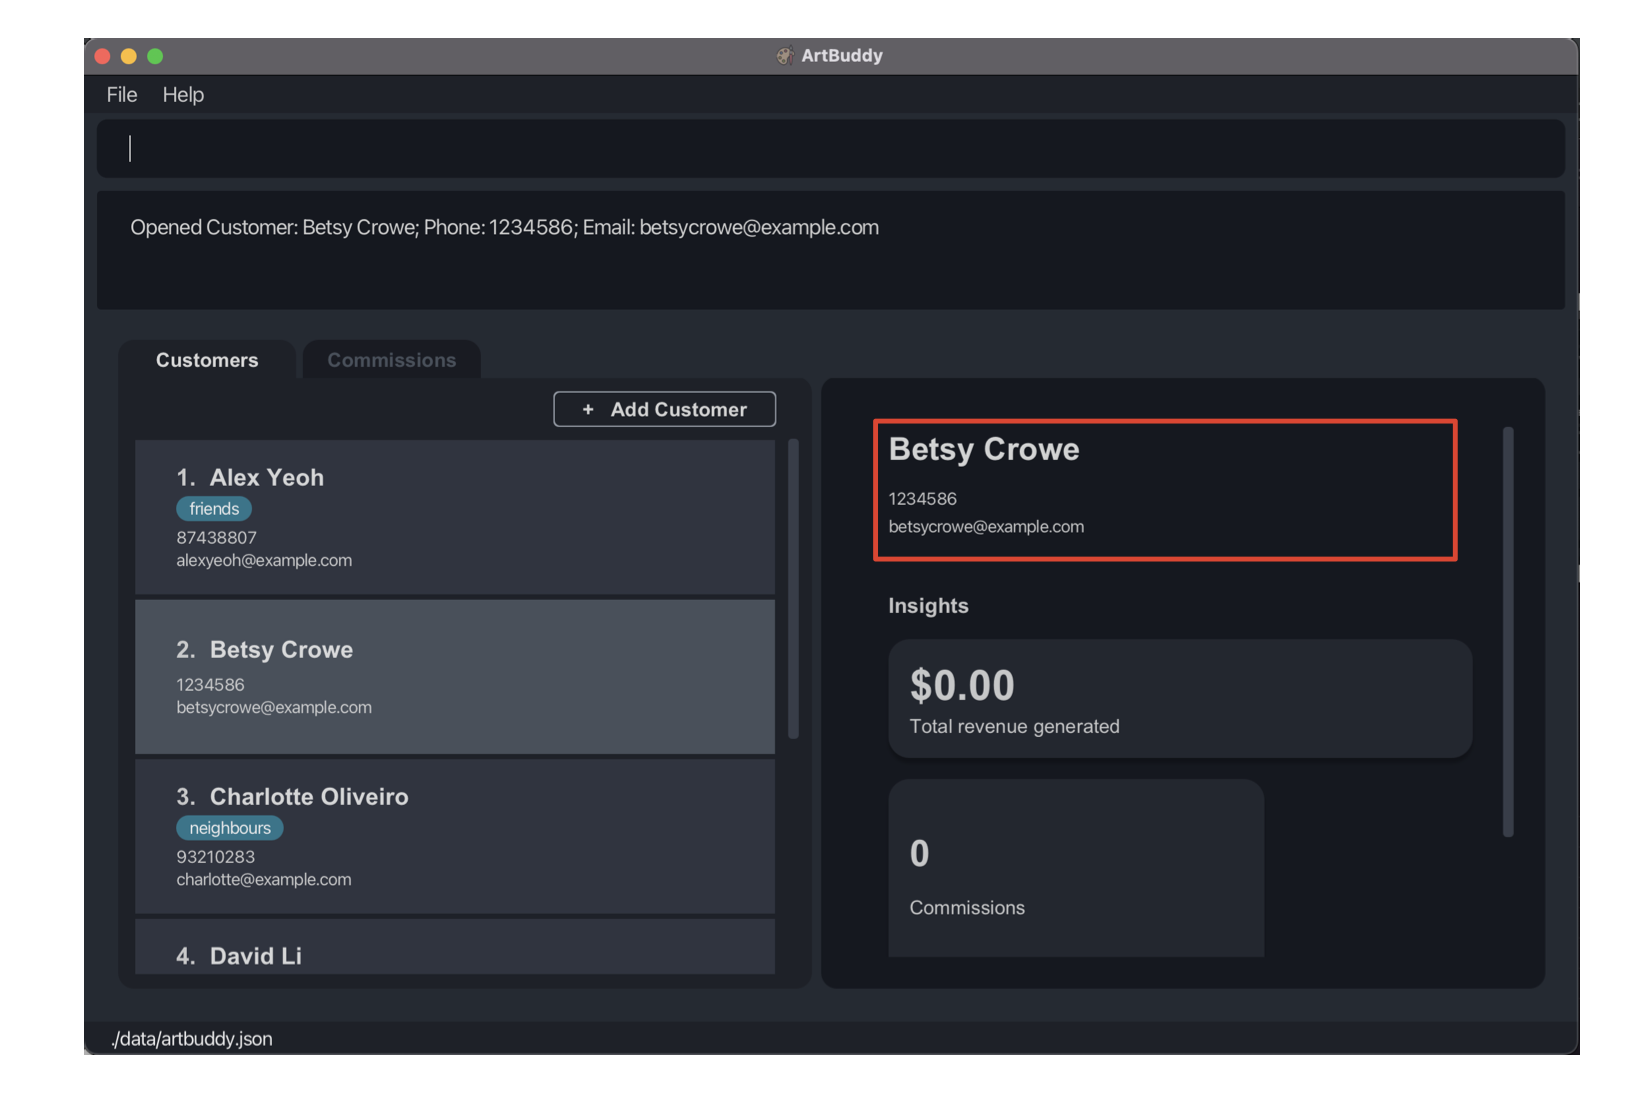Click the Total revenue generated card
This screenshot has width=1644, height=1112.
coord(1180,698)
